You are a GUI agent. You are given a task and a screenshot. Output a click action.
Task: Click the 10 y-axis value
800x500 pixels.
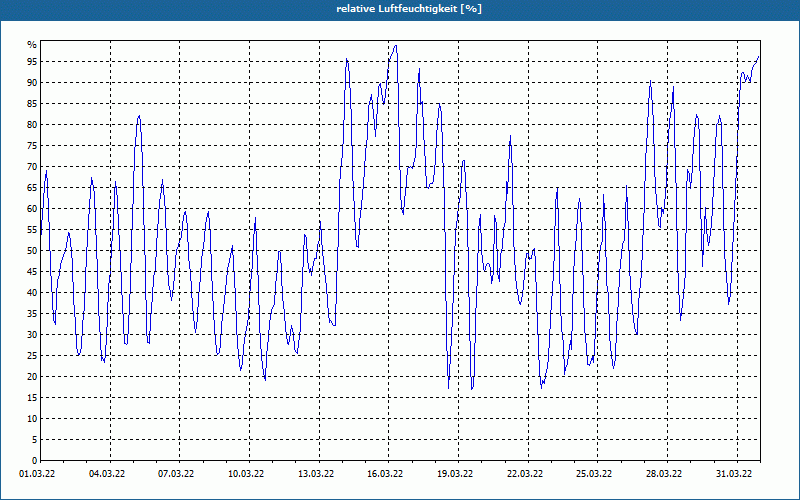tap(32, 418)
